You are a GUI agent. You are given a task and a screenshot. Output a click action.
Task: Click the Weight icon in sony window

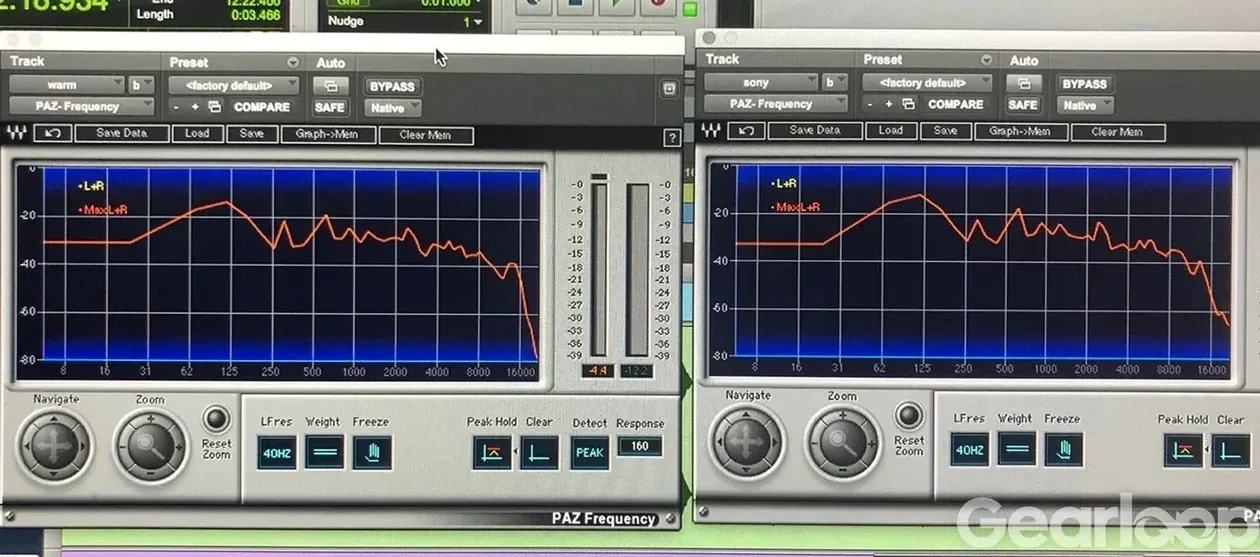(x=1017, y=449)
